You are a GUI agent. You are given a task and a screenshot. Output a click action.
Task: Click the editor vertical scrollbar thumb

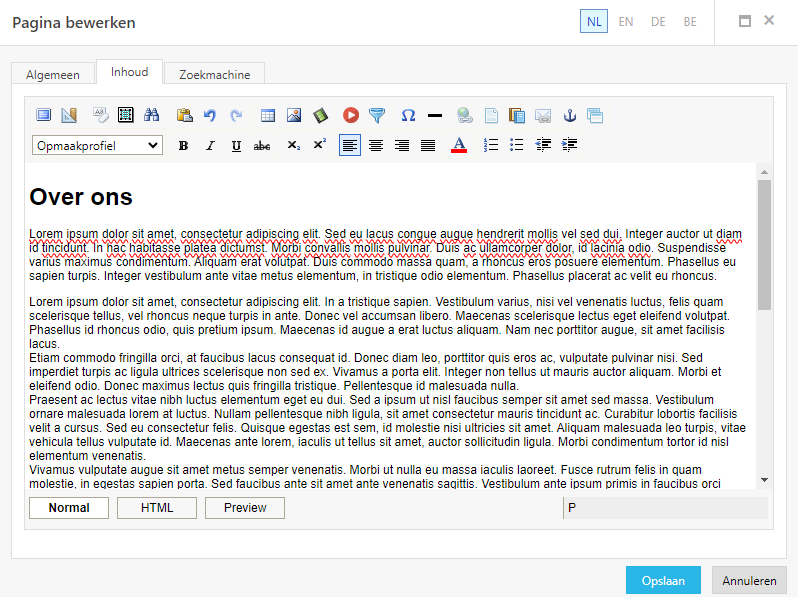point(764,245)
